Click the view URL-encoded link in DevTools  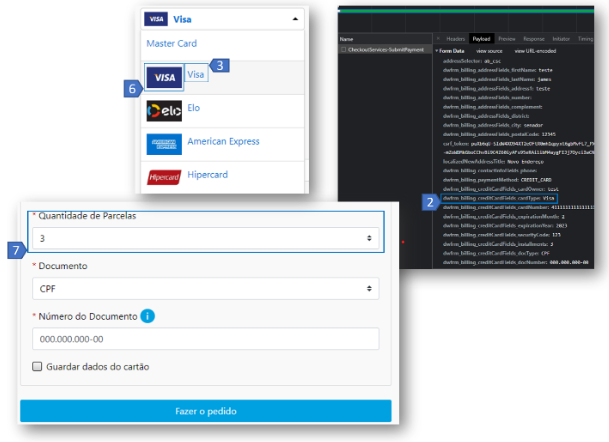pyautogui.click(x=535, y=51)
